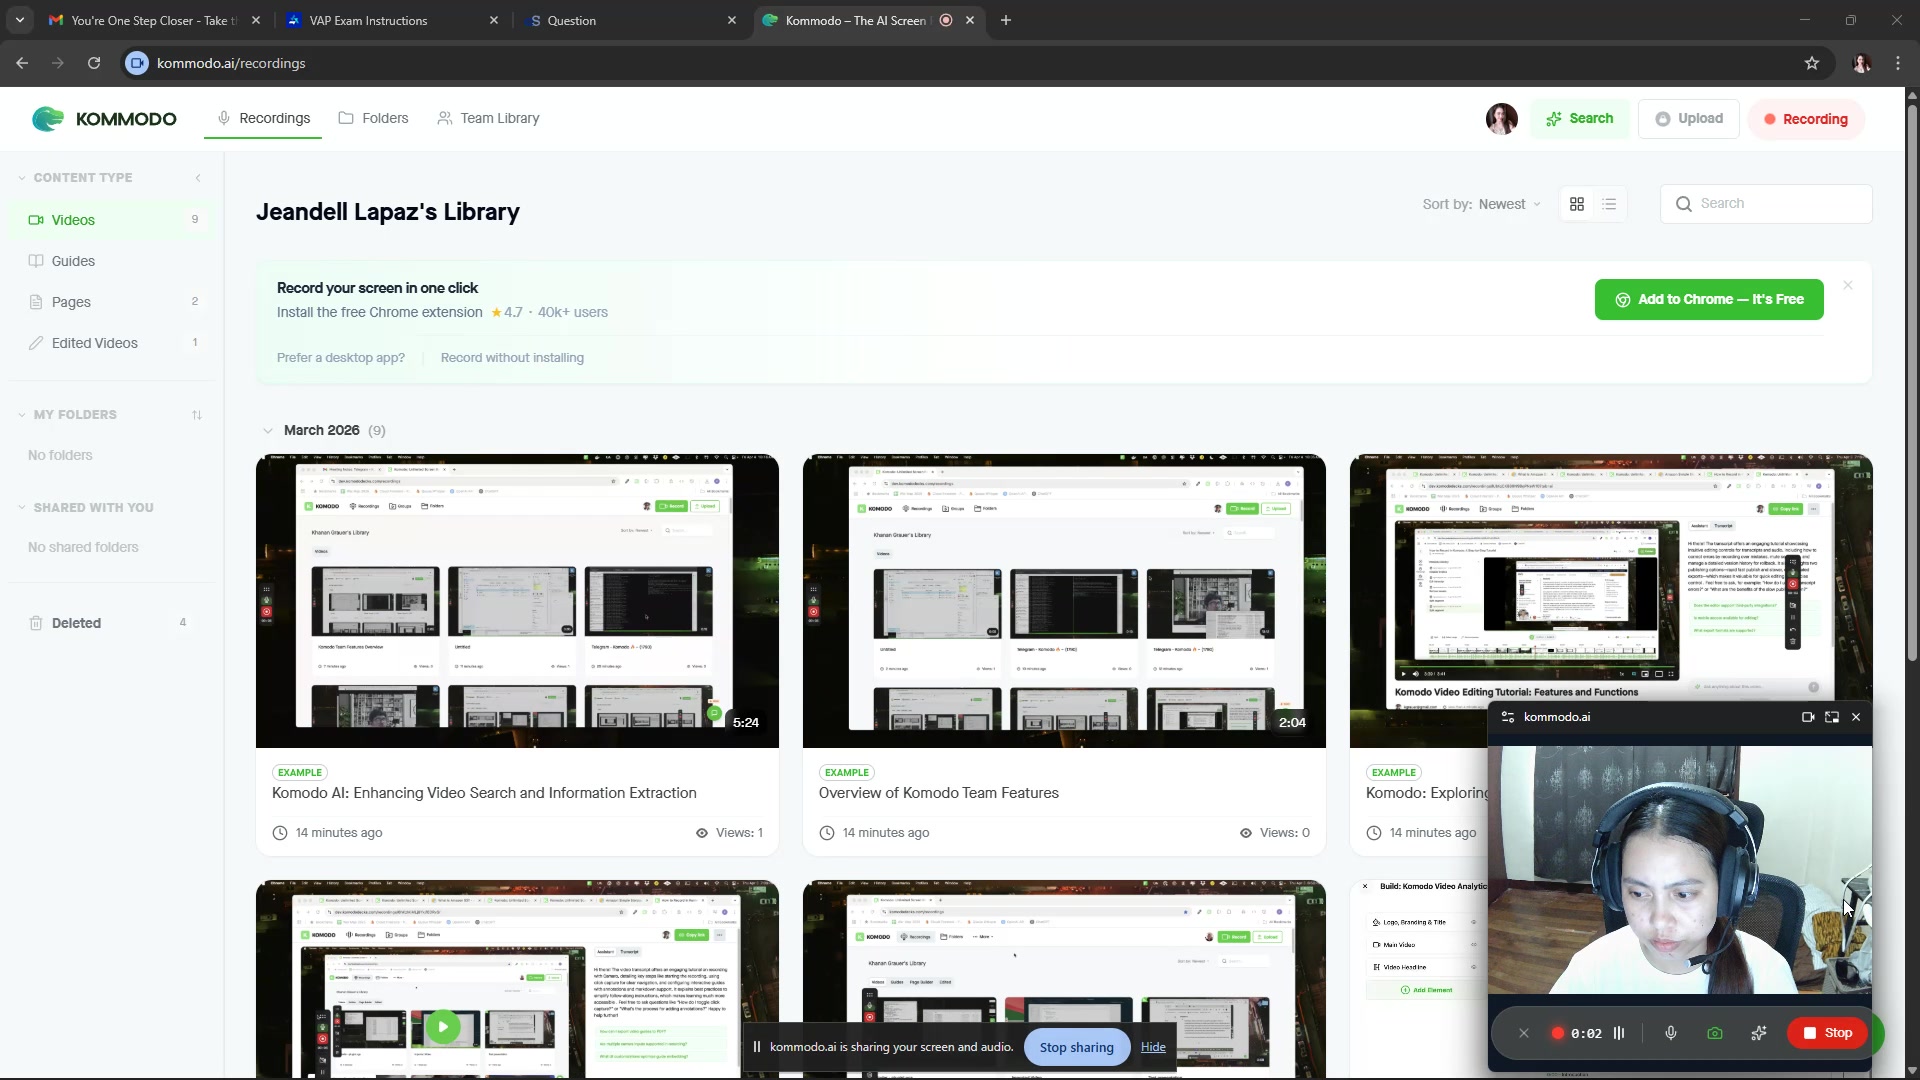Open camera widget settings sliders icon

pos(1508,717)
